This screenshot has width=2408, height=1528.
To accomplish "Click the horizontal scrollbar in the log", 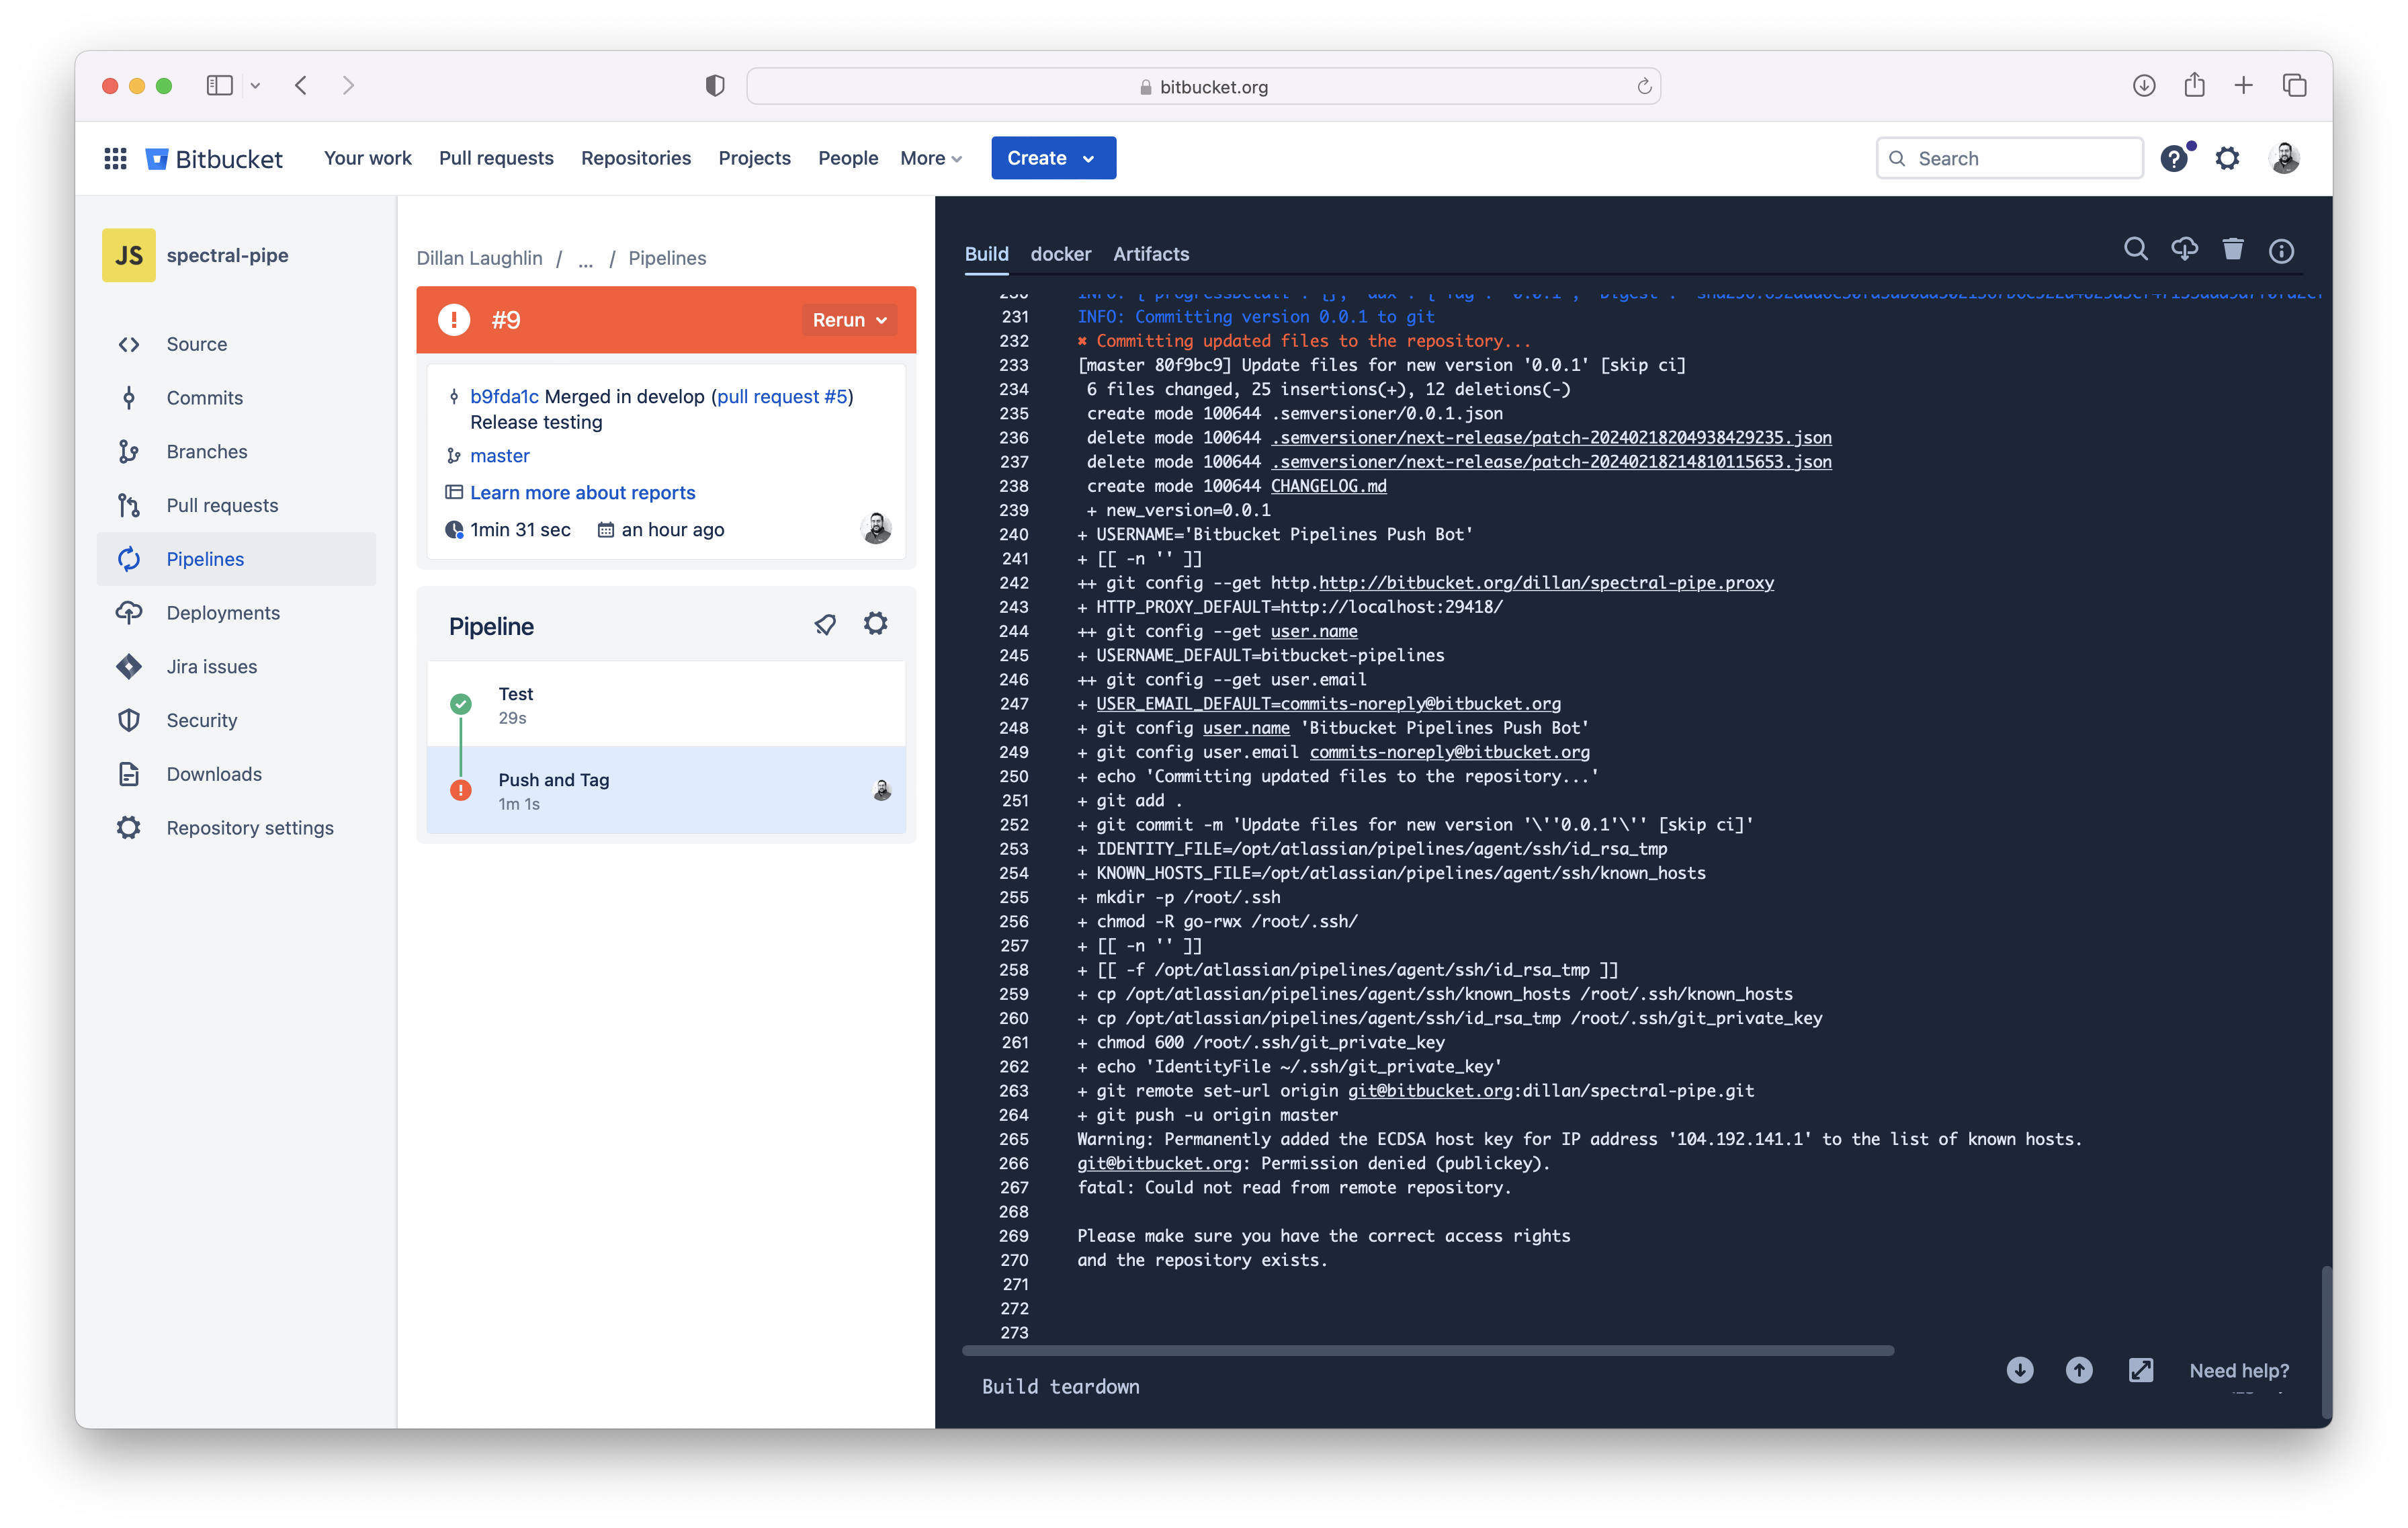I will pyautogui.click(x=1427, y=1350).
